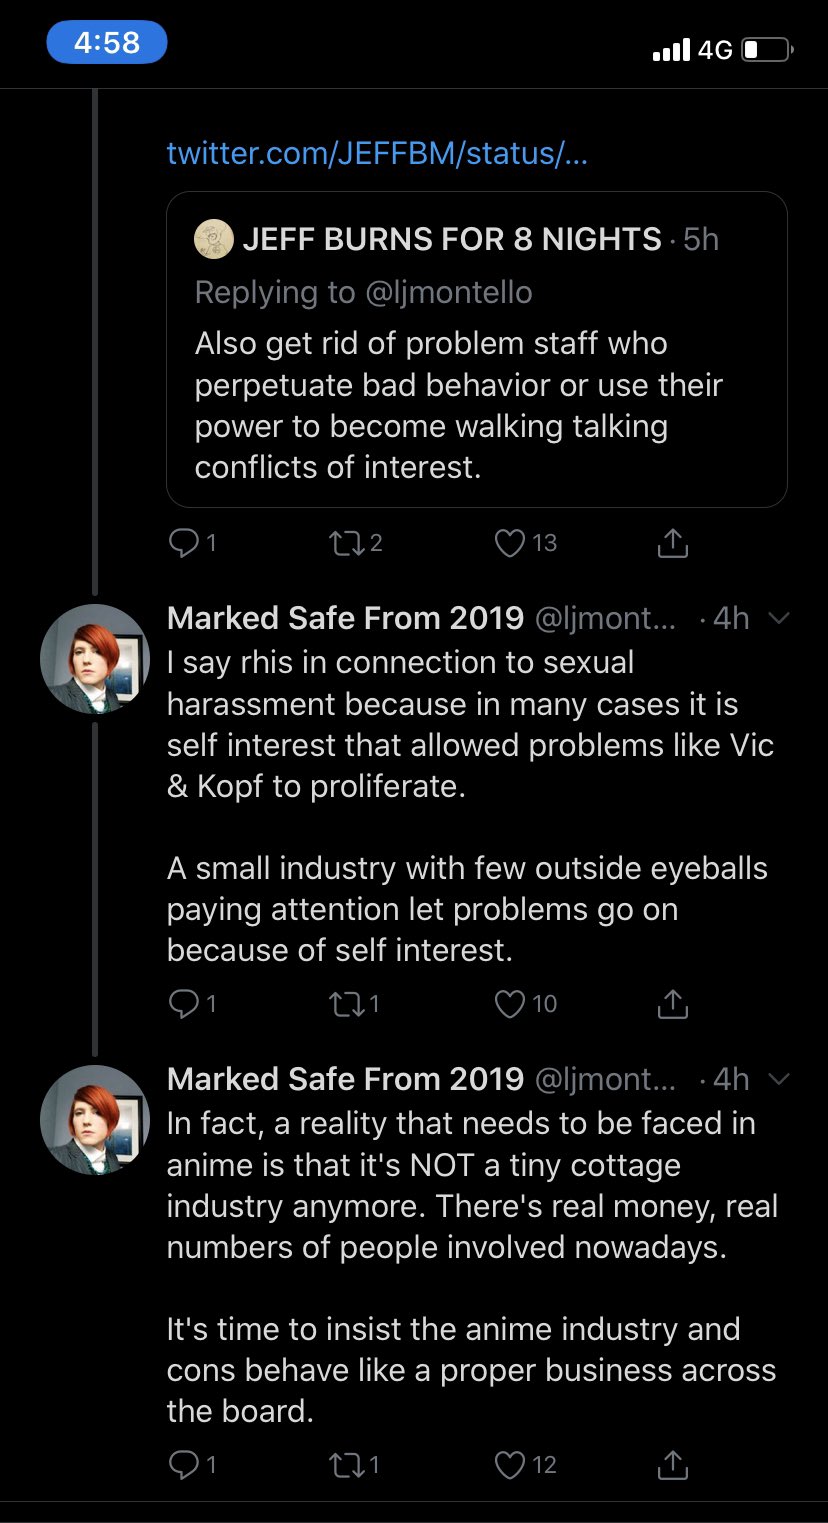The image size is (828, 1523).
Task: Retweet the self interest tweet
Action: click(x=344, y=1004)
